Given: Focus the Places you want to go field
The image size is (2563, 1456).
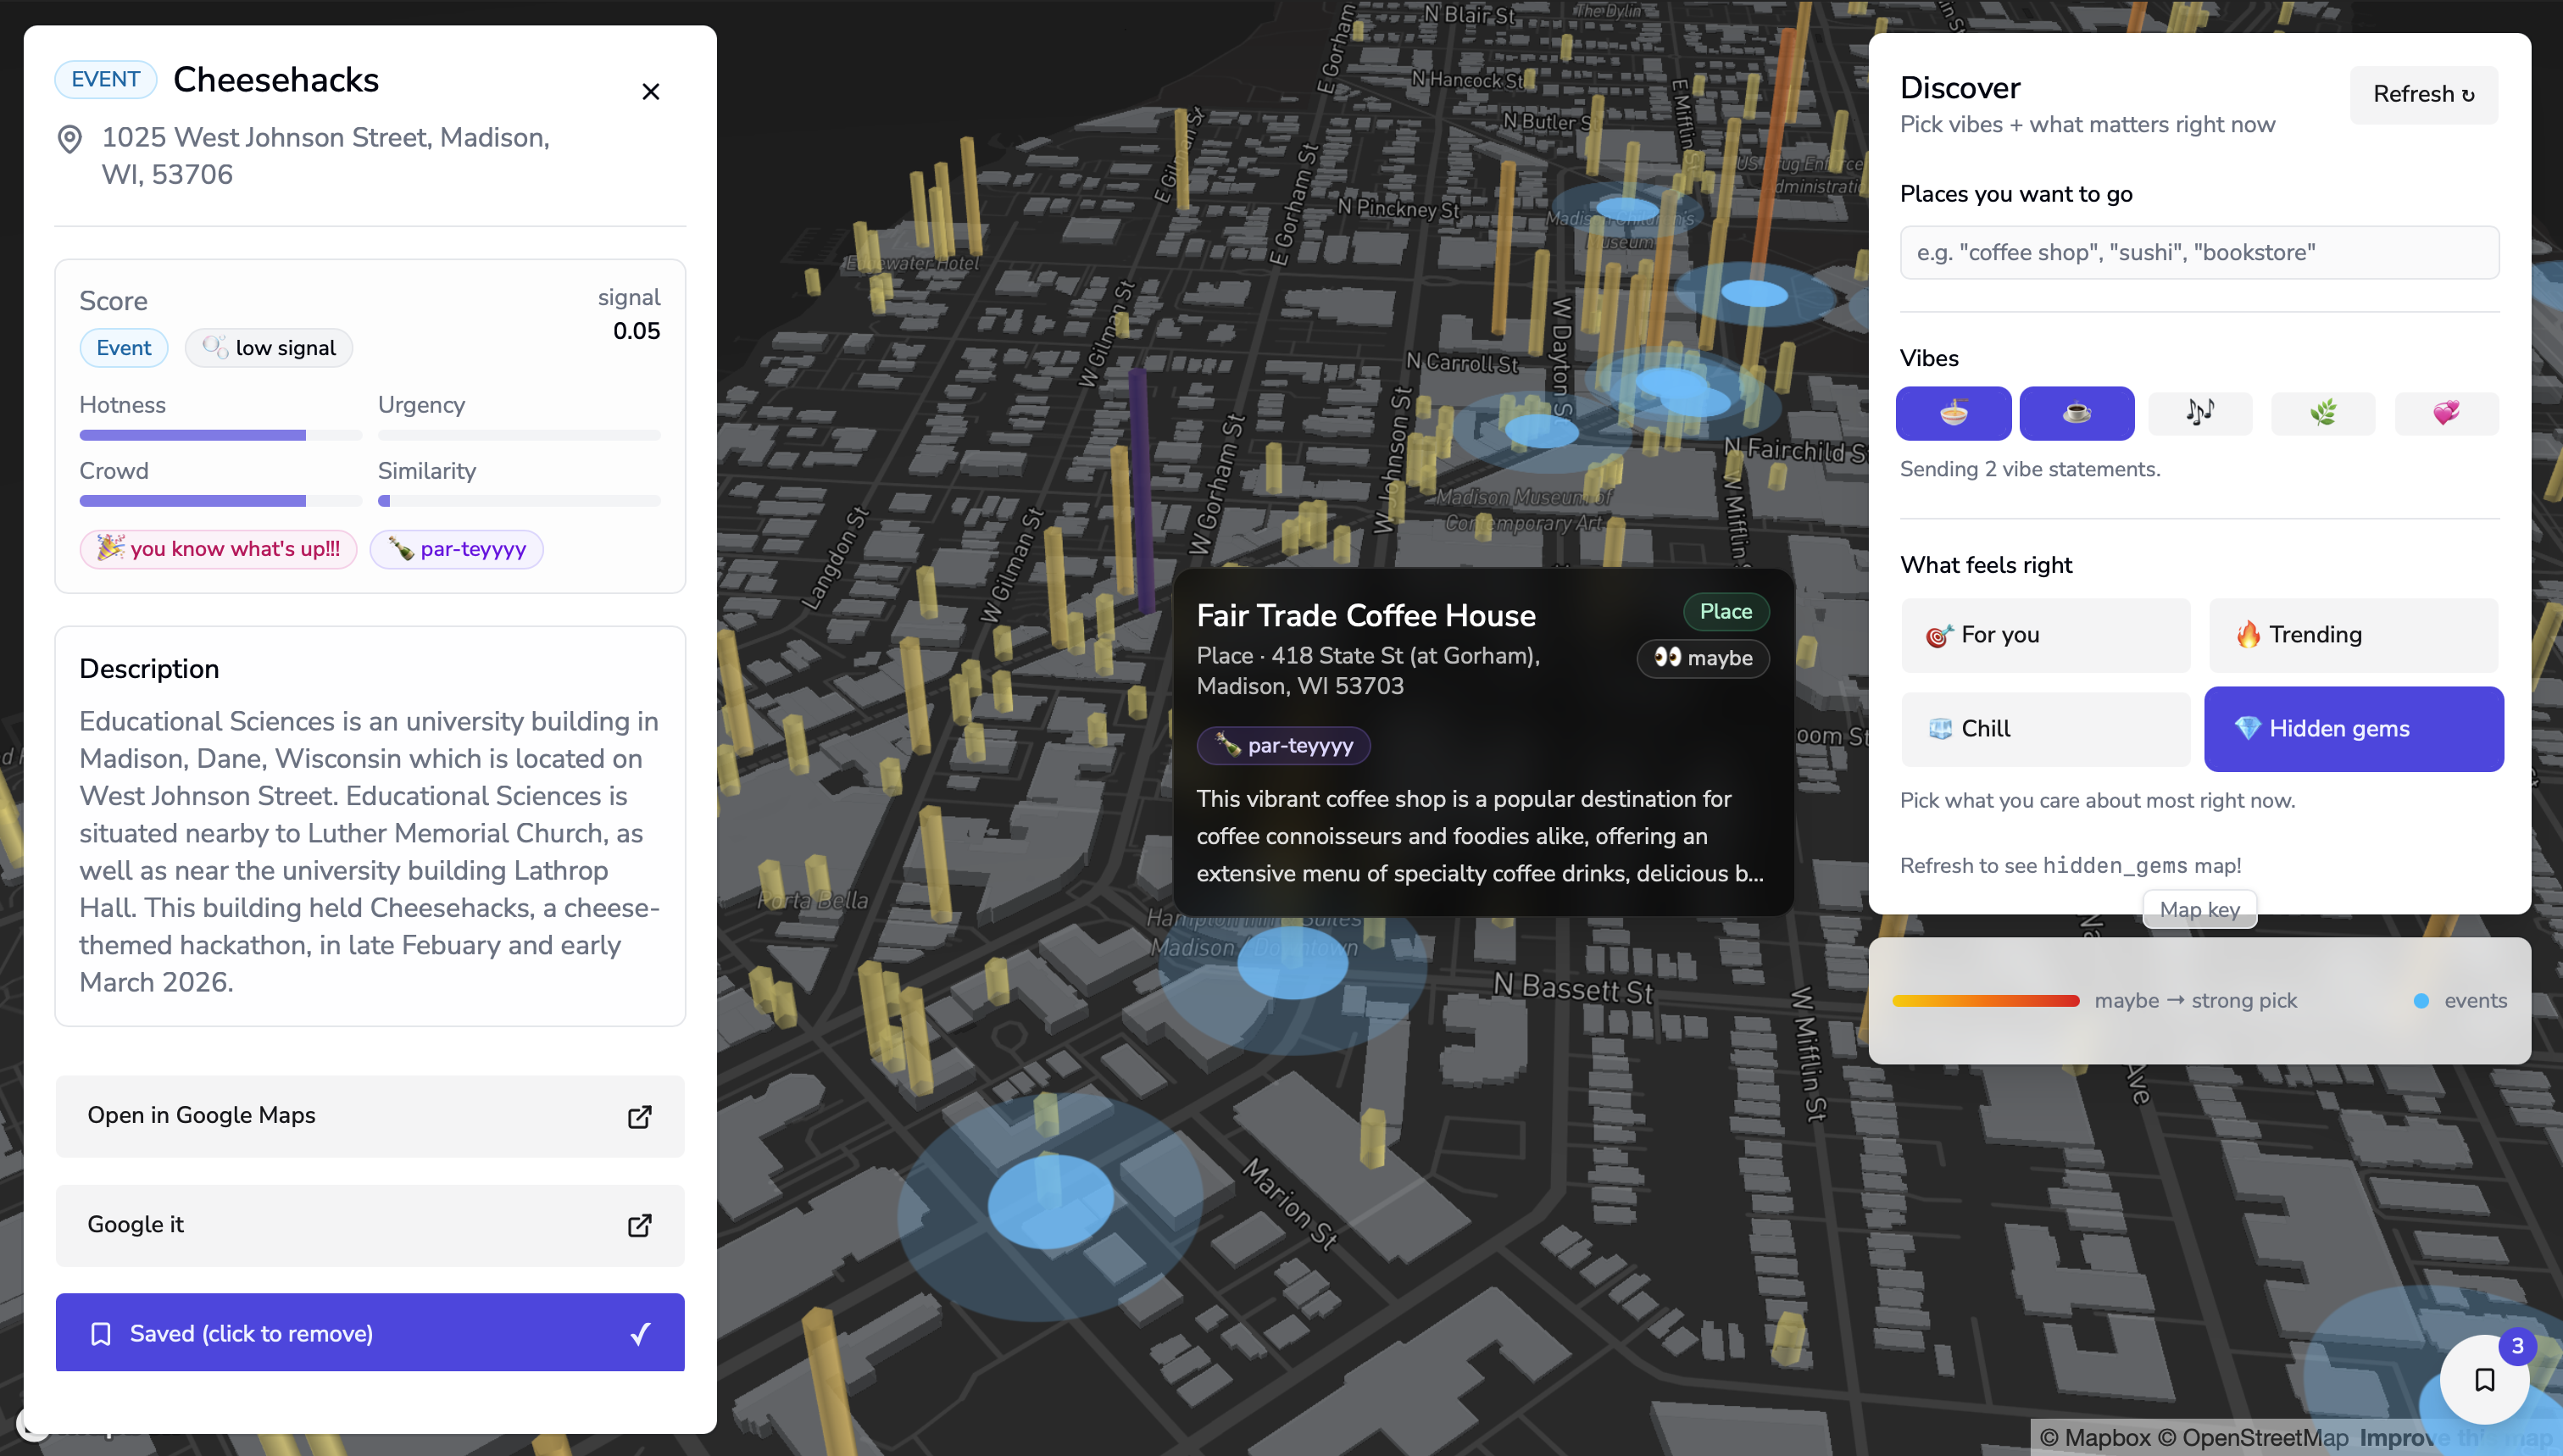Looking at the screenshot, I should click(2198, 252).
